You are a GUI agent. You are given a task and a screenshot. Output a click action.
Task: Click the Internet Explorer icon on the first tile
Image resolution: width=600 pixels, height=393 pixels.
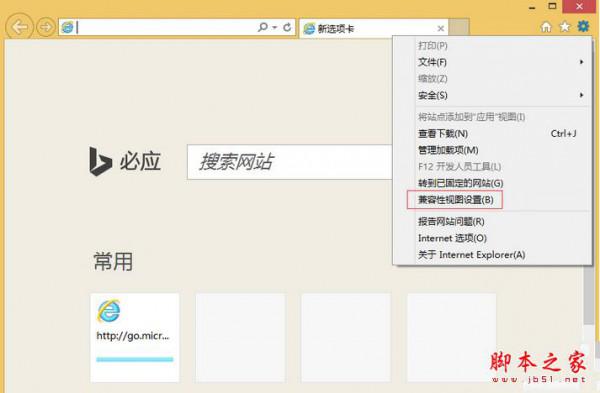tap(109, 311)
